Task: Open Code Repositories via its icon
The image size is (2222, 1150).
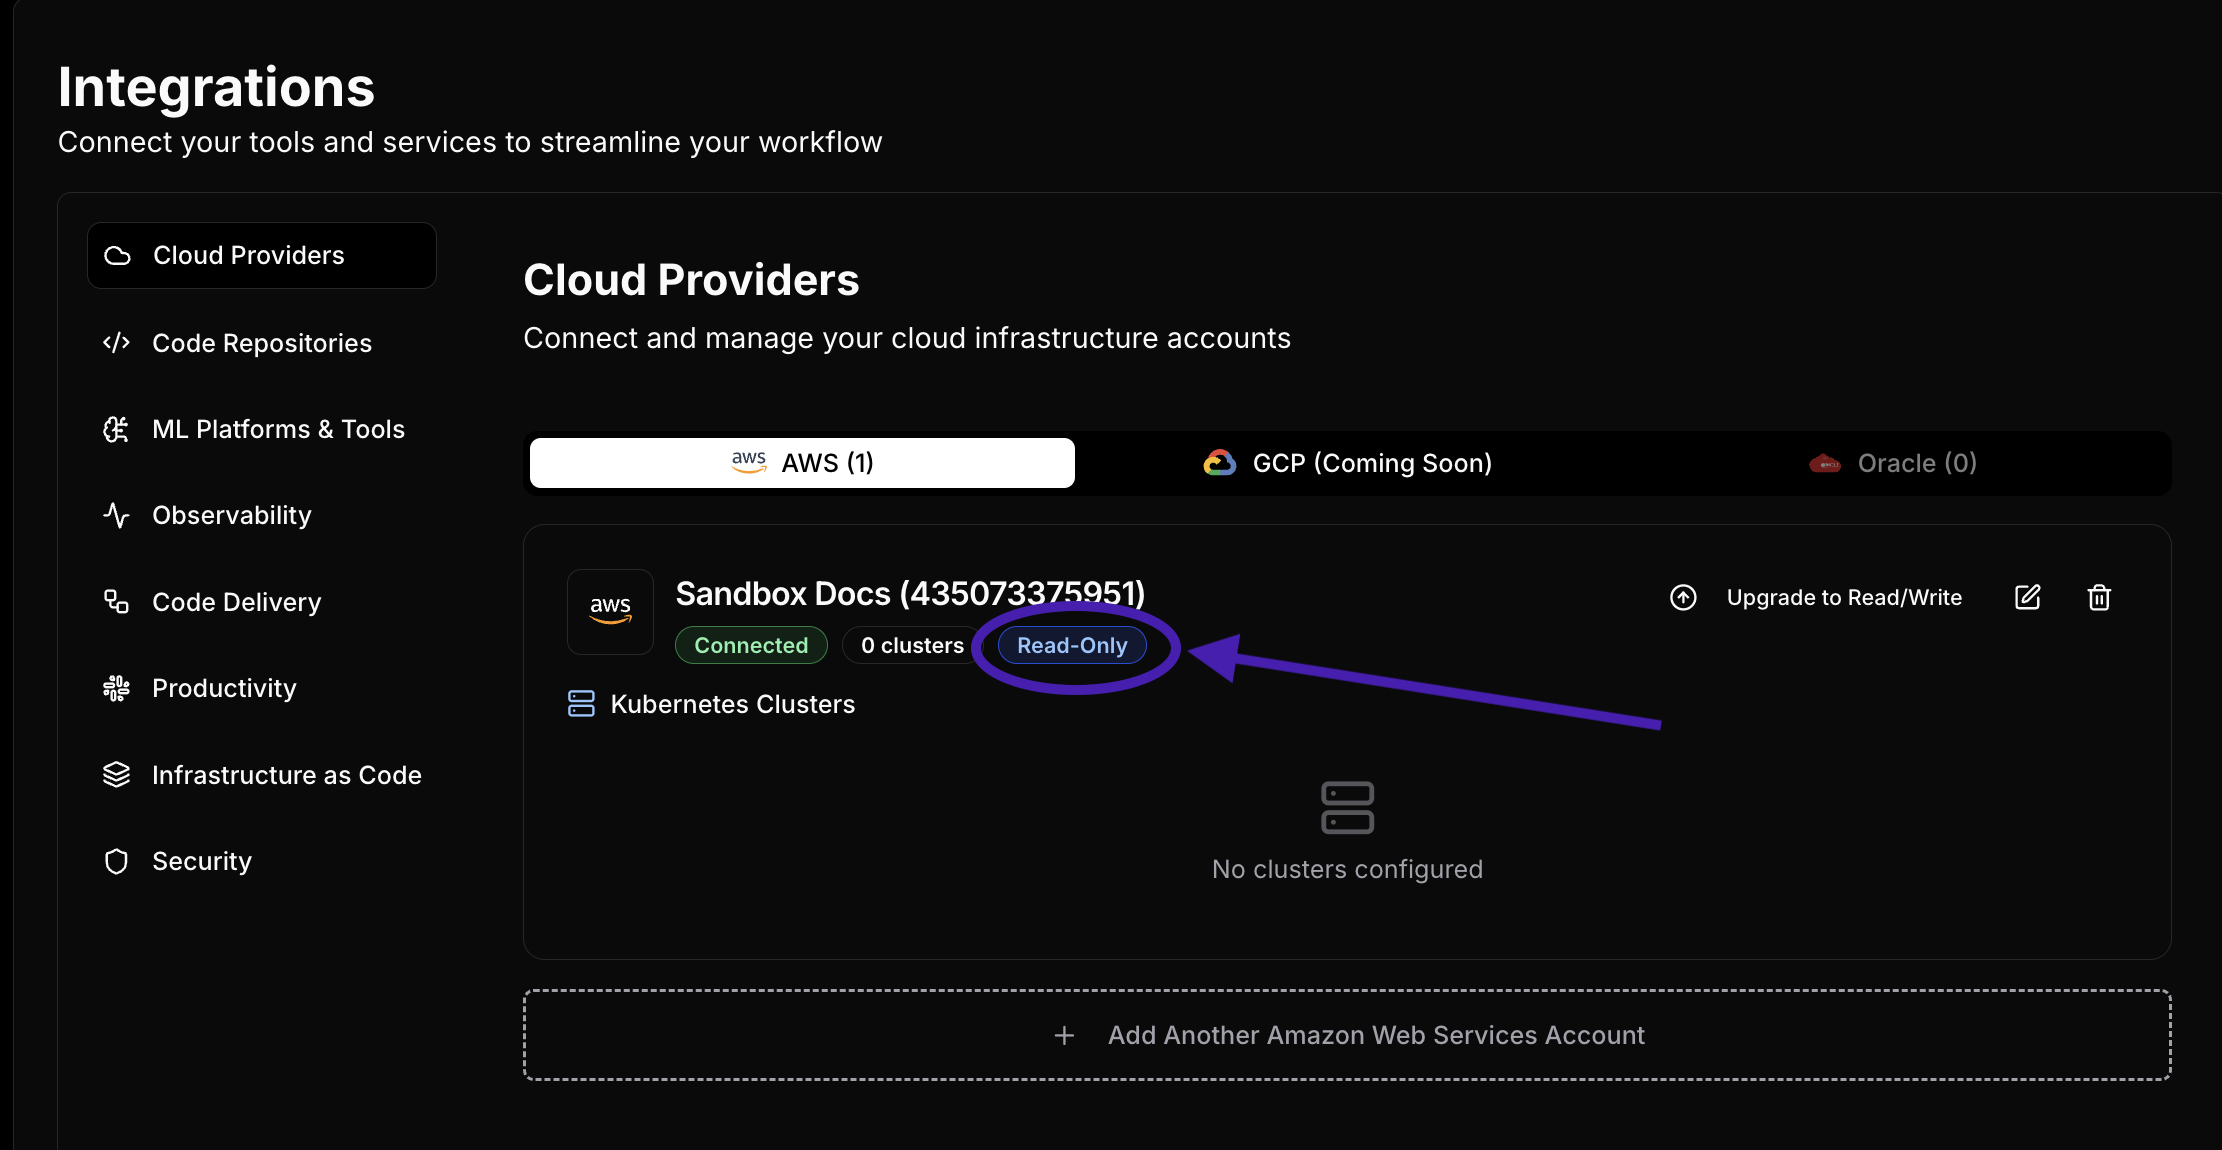Action: click(116, 342)
